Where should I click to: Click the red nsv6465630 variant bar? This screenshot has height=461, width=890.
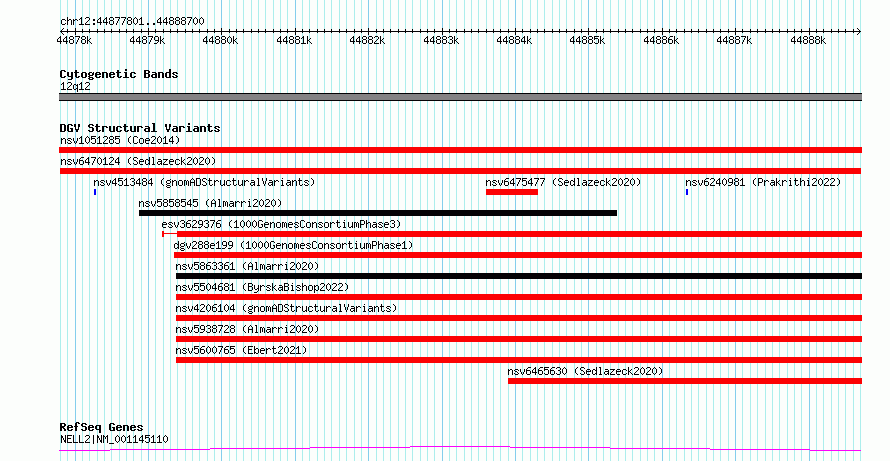click(x=685, y=381)
